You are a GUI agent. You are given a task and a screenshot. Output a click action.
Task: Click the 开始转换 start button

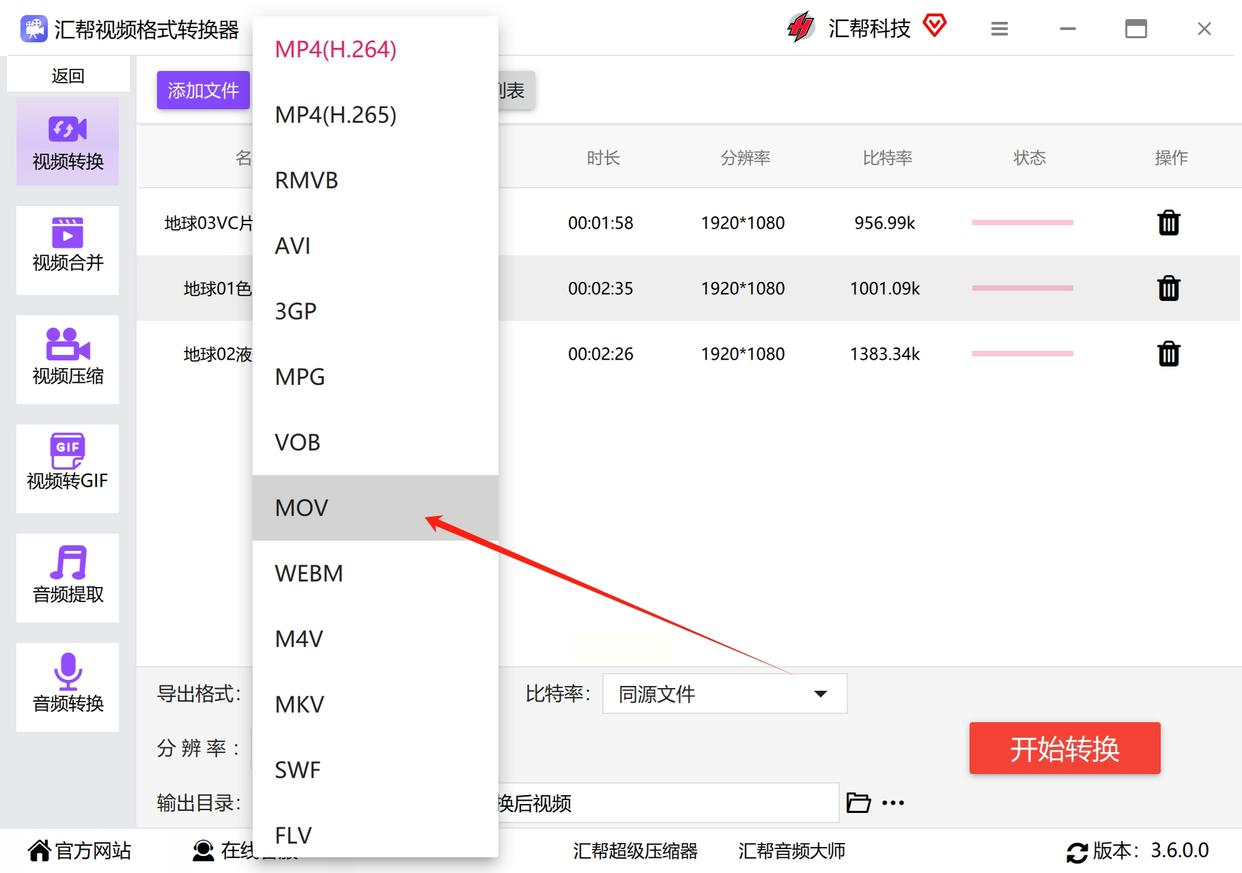(x=1065, y=748)
